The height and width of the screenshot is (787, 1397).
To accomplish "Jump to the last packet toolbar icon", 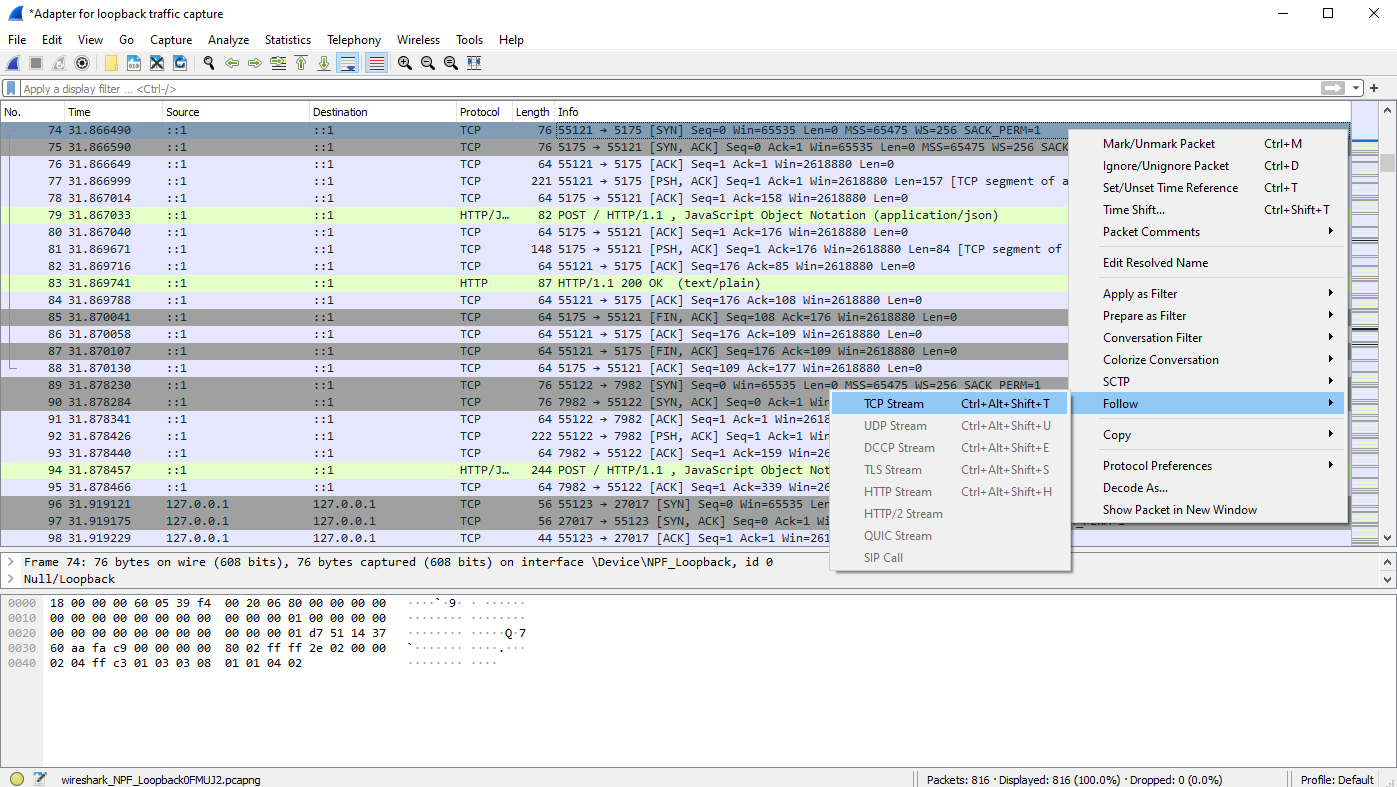I will pos(324,63).
